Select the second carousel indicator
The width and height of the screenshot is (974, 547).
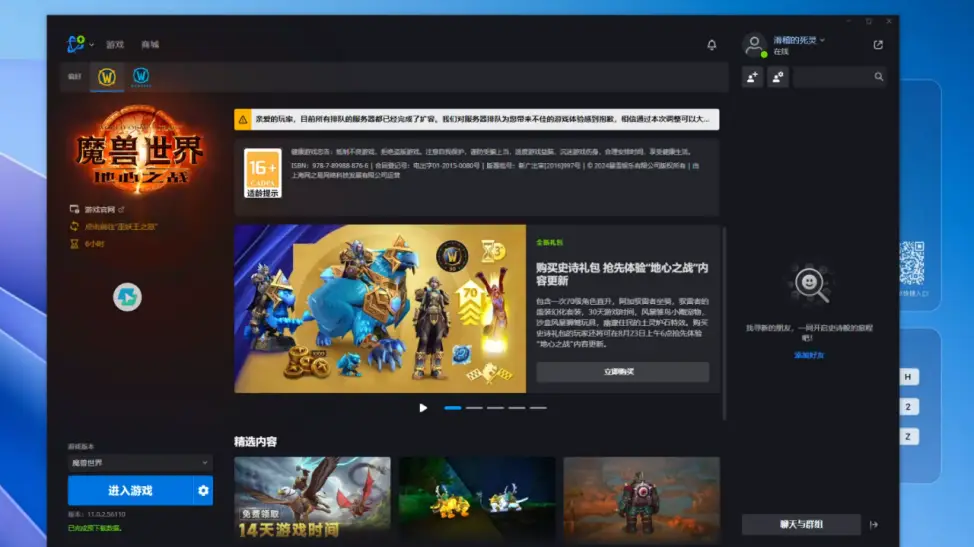click(x=474, y=408)
